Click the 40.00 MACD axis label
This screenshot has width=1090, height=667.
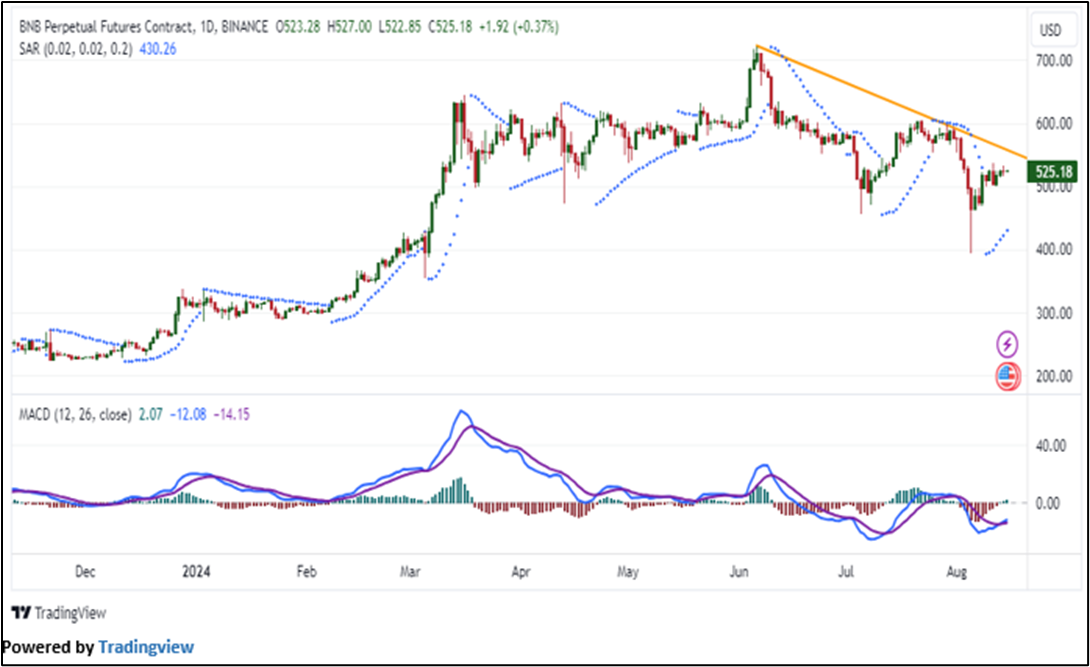pyautogui.click(x=1051, y=446)
